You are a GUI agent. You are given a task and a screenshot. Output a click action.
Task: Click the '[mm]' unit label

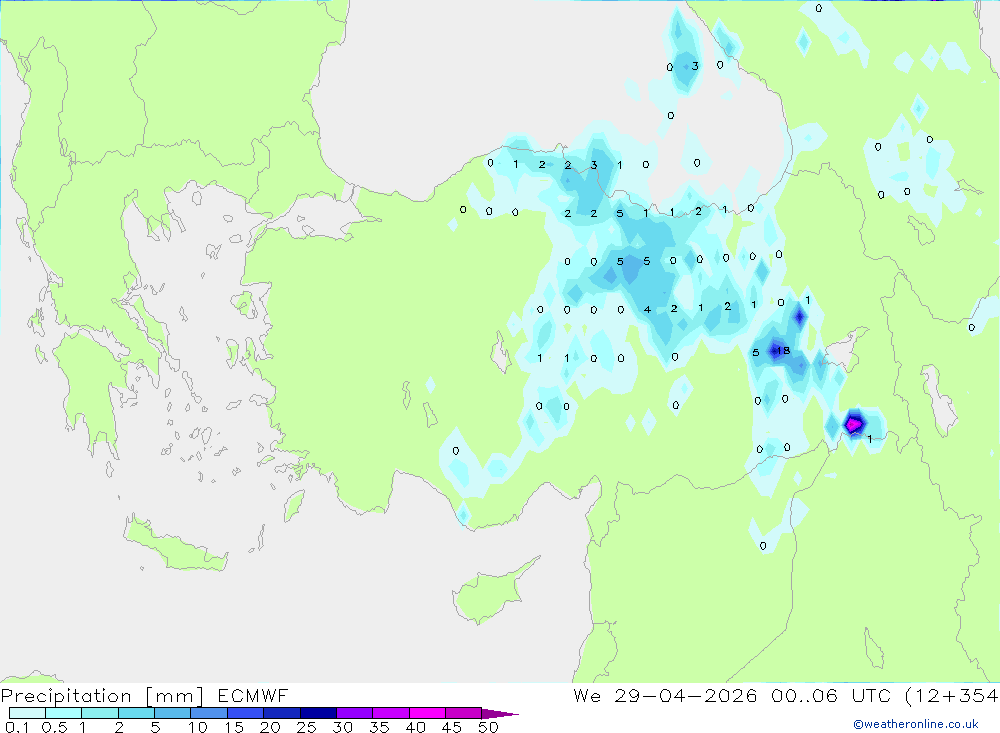pos(175,696)
